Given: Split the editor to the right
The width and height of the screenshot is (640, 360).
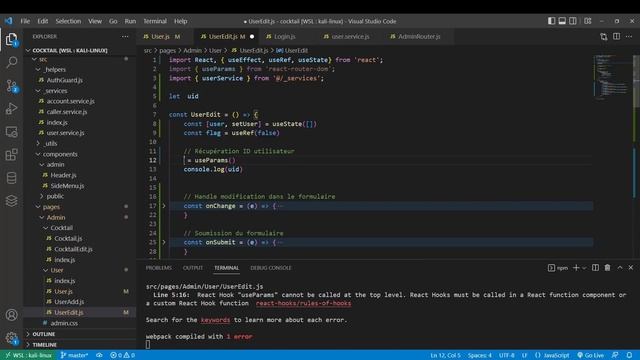Looking at the screenshot, I should coord(616,37).
